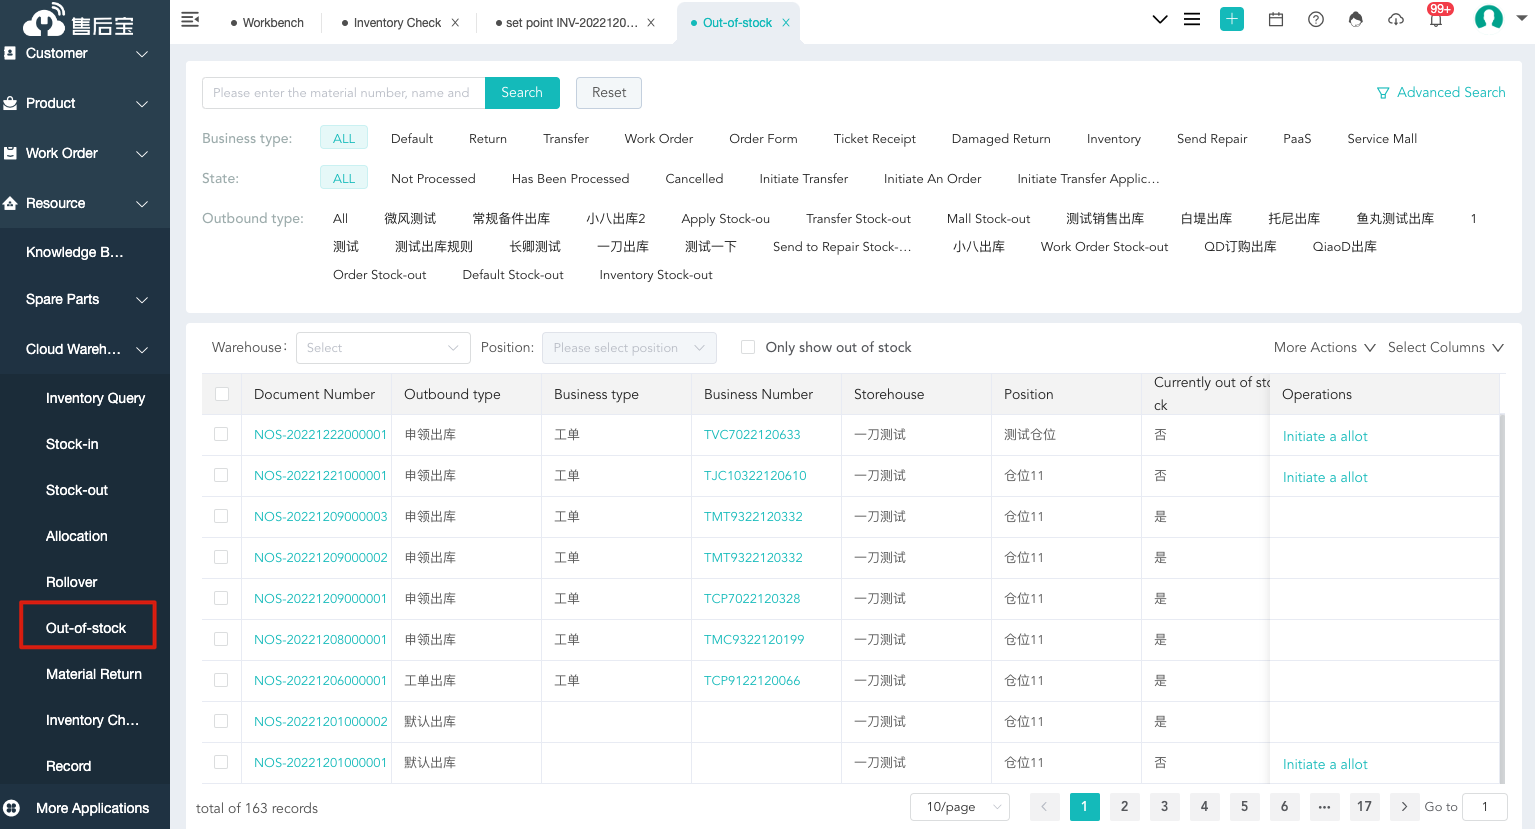Close the set point INV-2022120 tab
This screenshot has width=1535, height=829.
pos(651,23)
